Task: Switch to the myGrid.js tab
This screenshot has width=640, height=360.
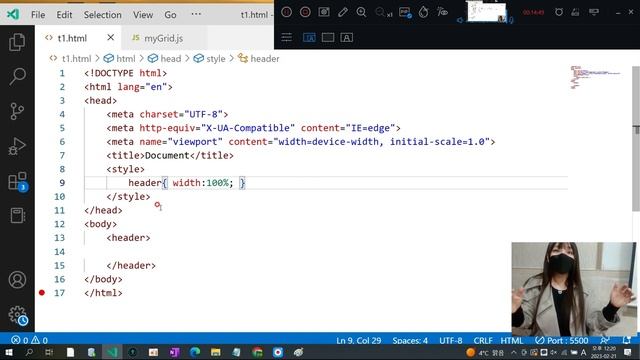Action: pos(163,38)
